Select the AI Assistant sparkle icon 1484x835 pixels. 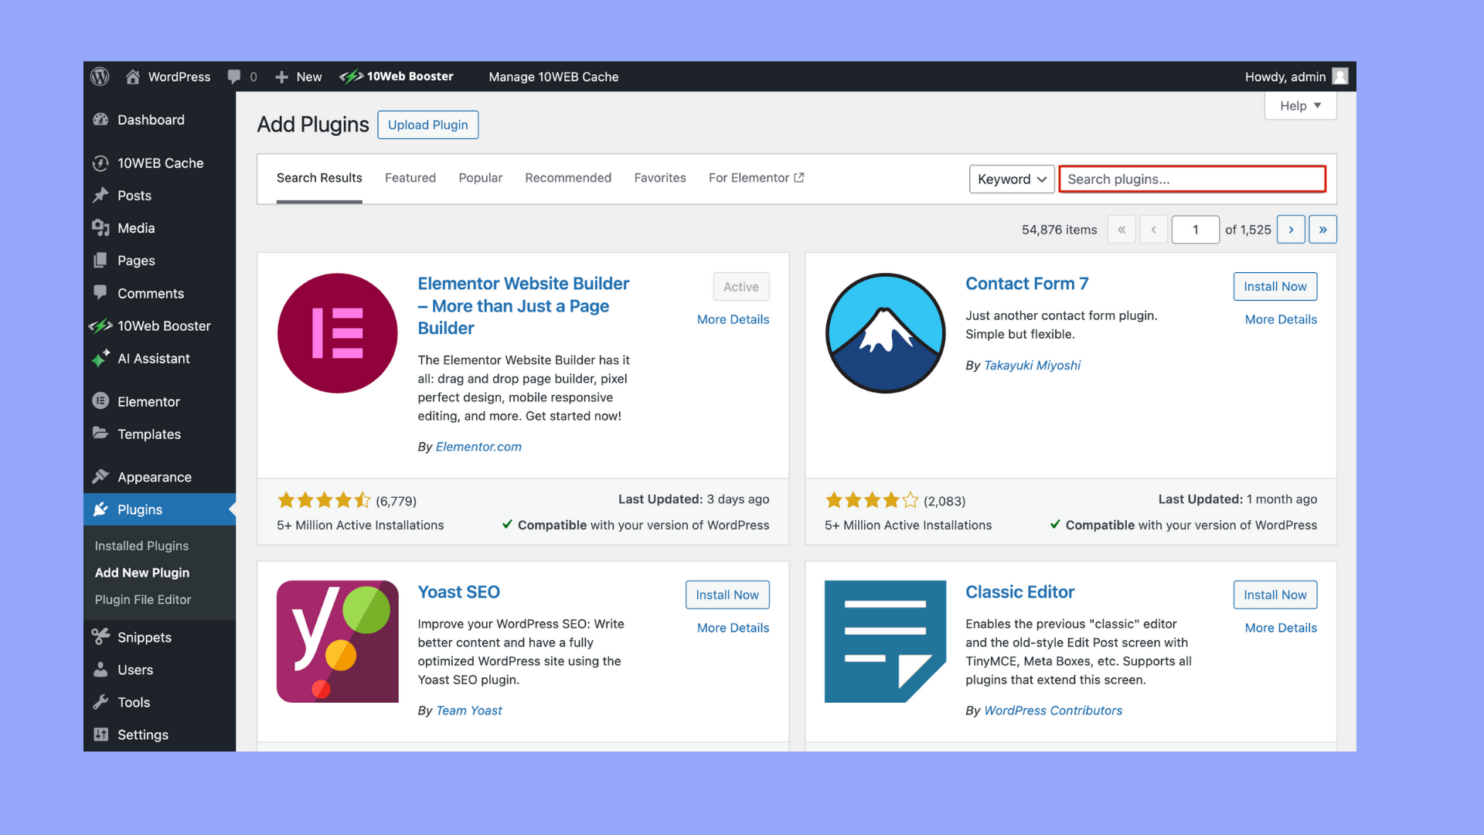tap(101, 358)
